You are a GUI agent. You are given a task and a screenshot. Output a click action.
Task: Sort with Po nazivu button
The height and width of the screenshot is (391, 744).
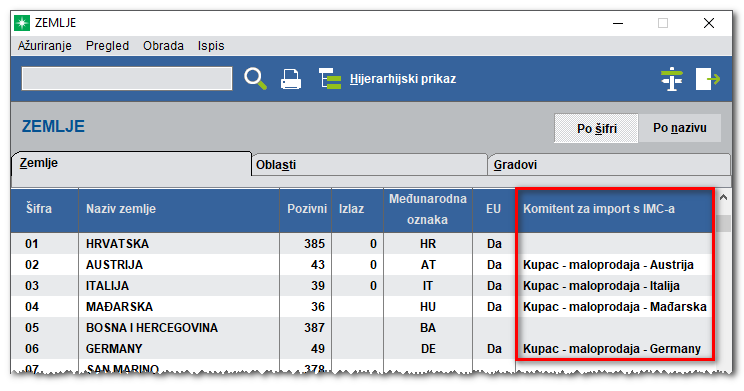click(679, 128)
